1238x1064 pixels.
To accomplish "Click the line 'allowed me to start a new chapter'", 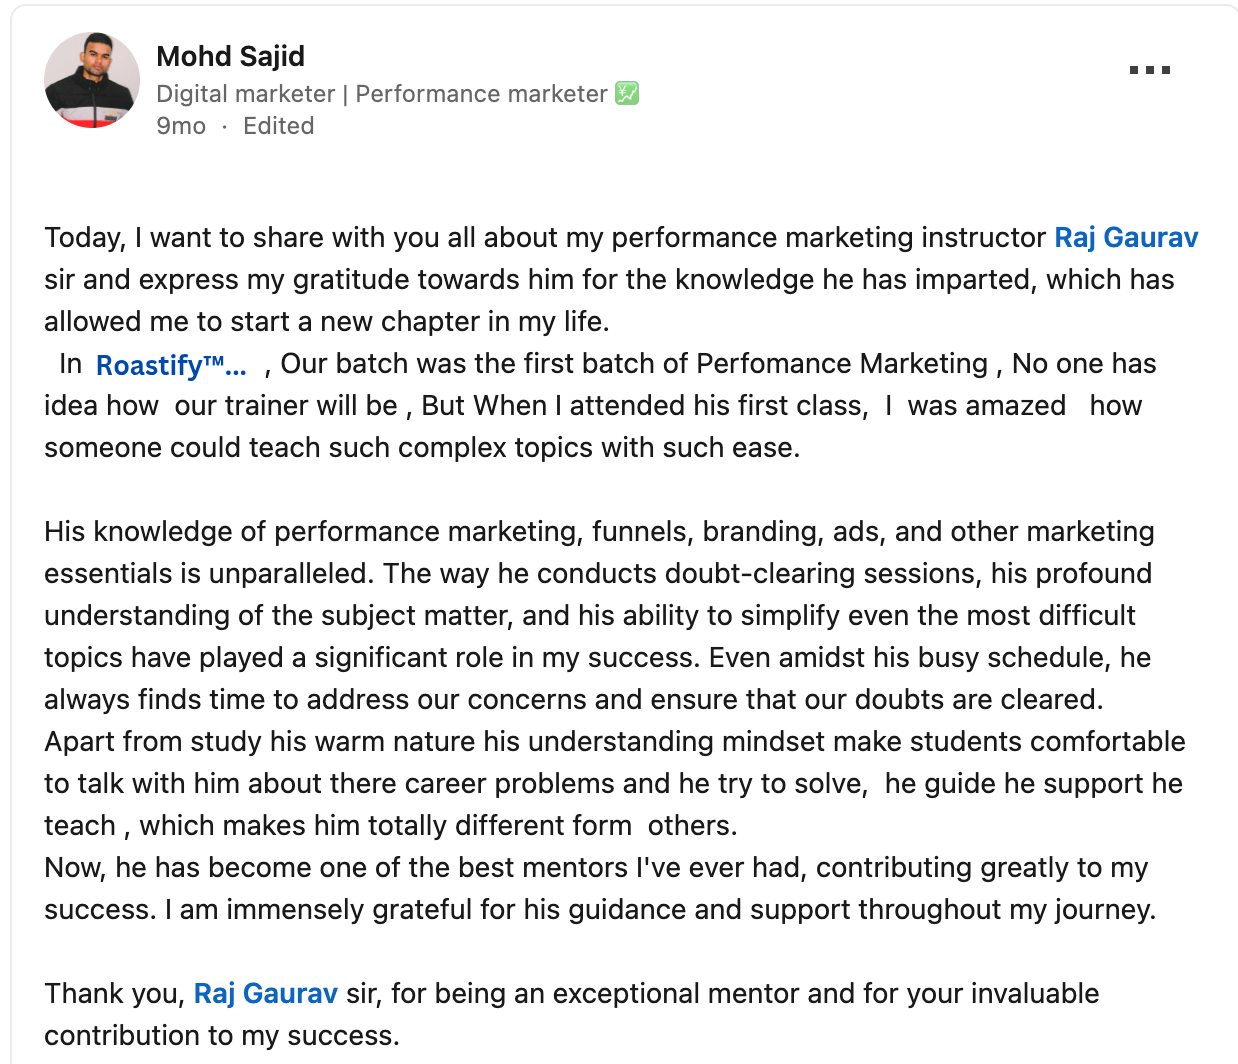I will coord(326,322).
